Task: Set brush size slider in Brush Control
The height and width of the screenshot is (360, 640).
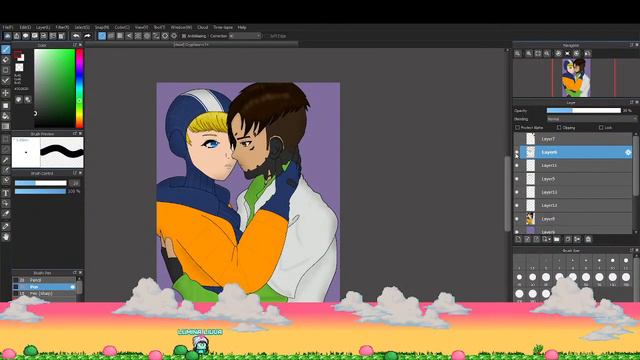Action: [x=40, y=183]
